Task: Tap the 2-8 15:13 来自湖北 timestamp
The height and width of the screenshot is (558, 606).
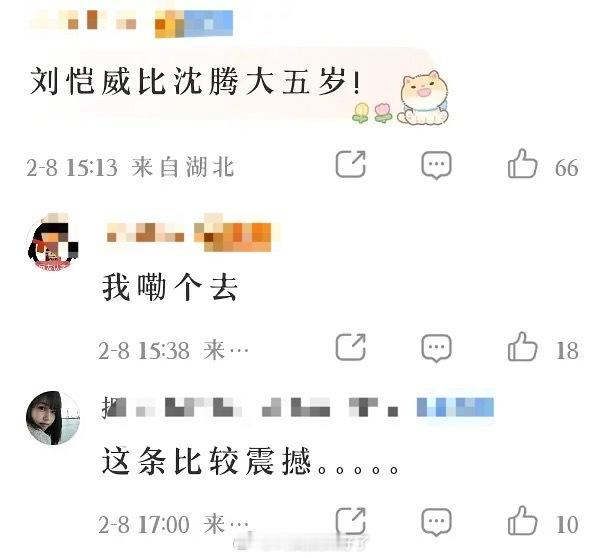Action: [x=130, y=167]
